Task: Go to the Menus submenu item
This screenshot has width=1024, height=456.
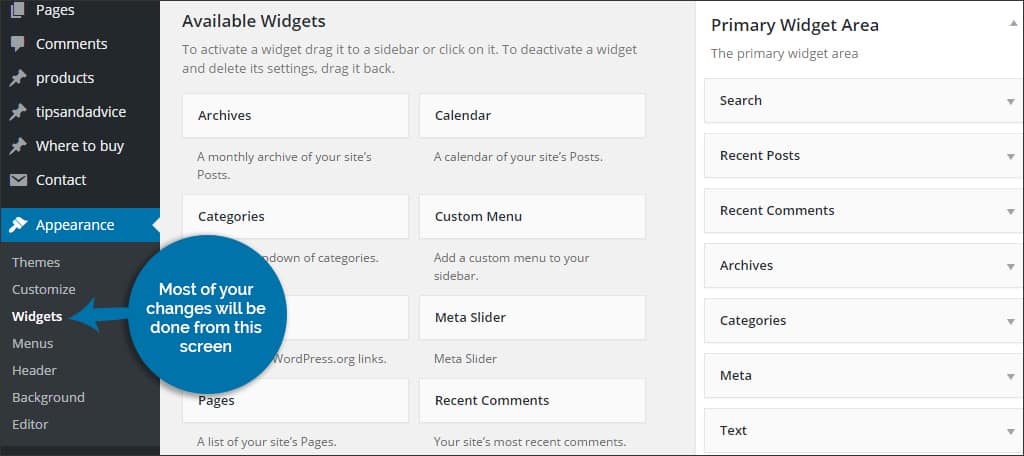Action: [x=33, y=343]
